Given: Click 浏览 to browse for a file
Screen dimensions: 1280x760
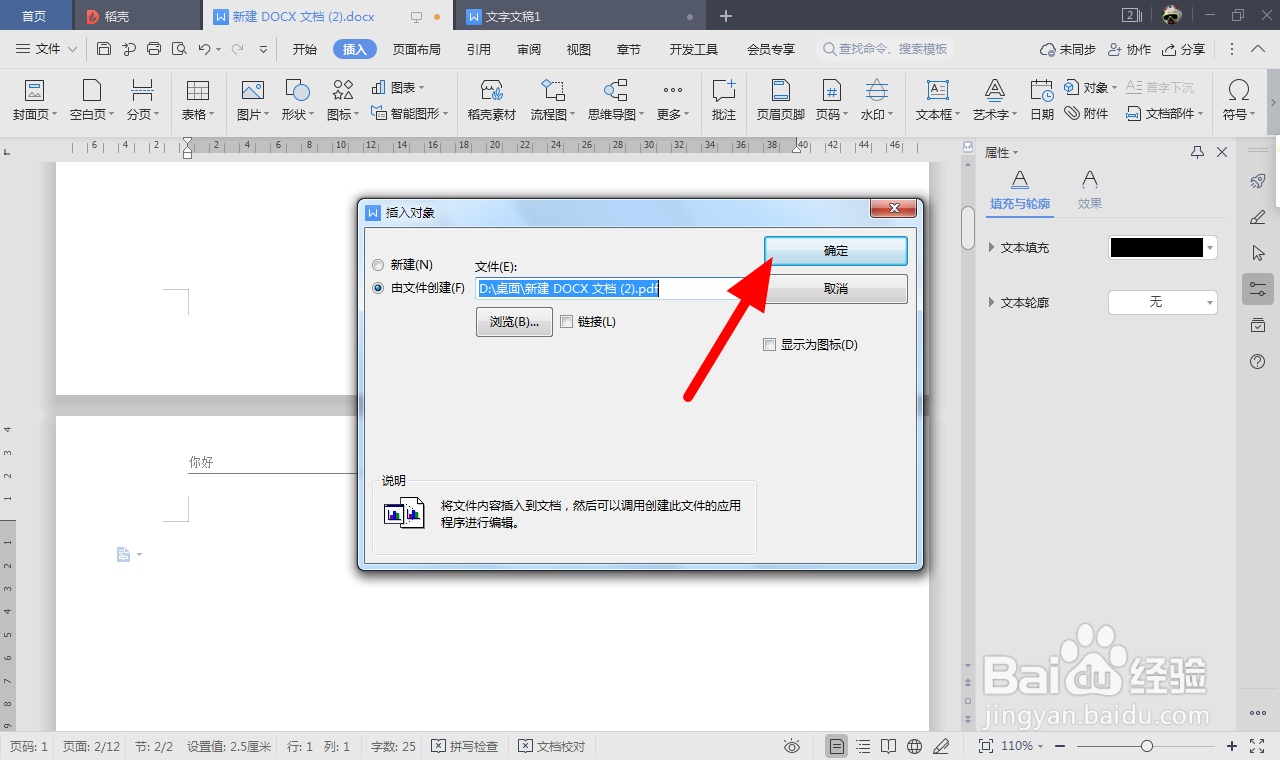Looking at the screenshot, I should [x=513, y=321].
